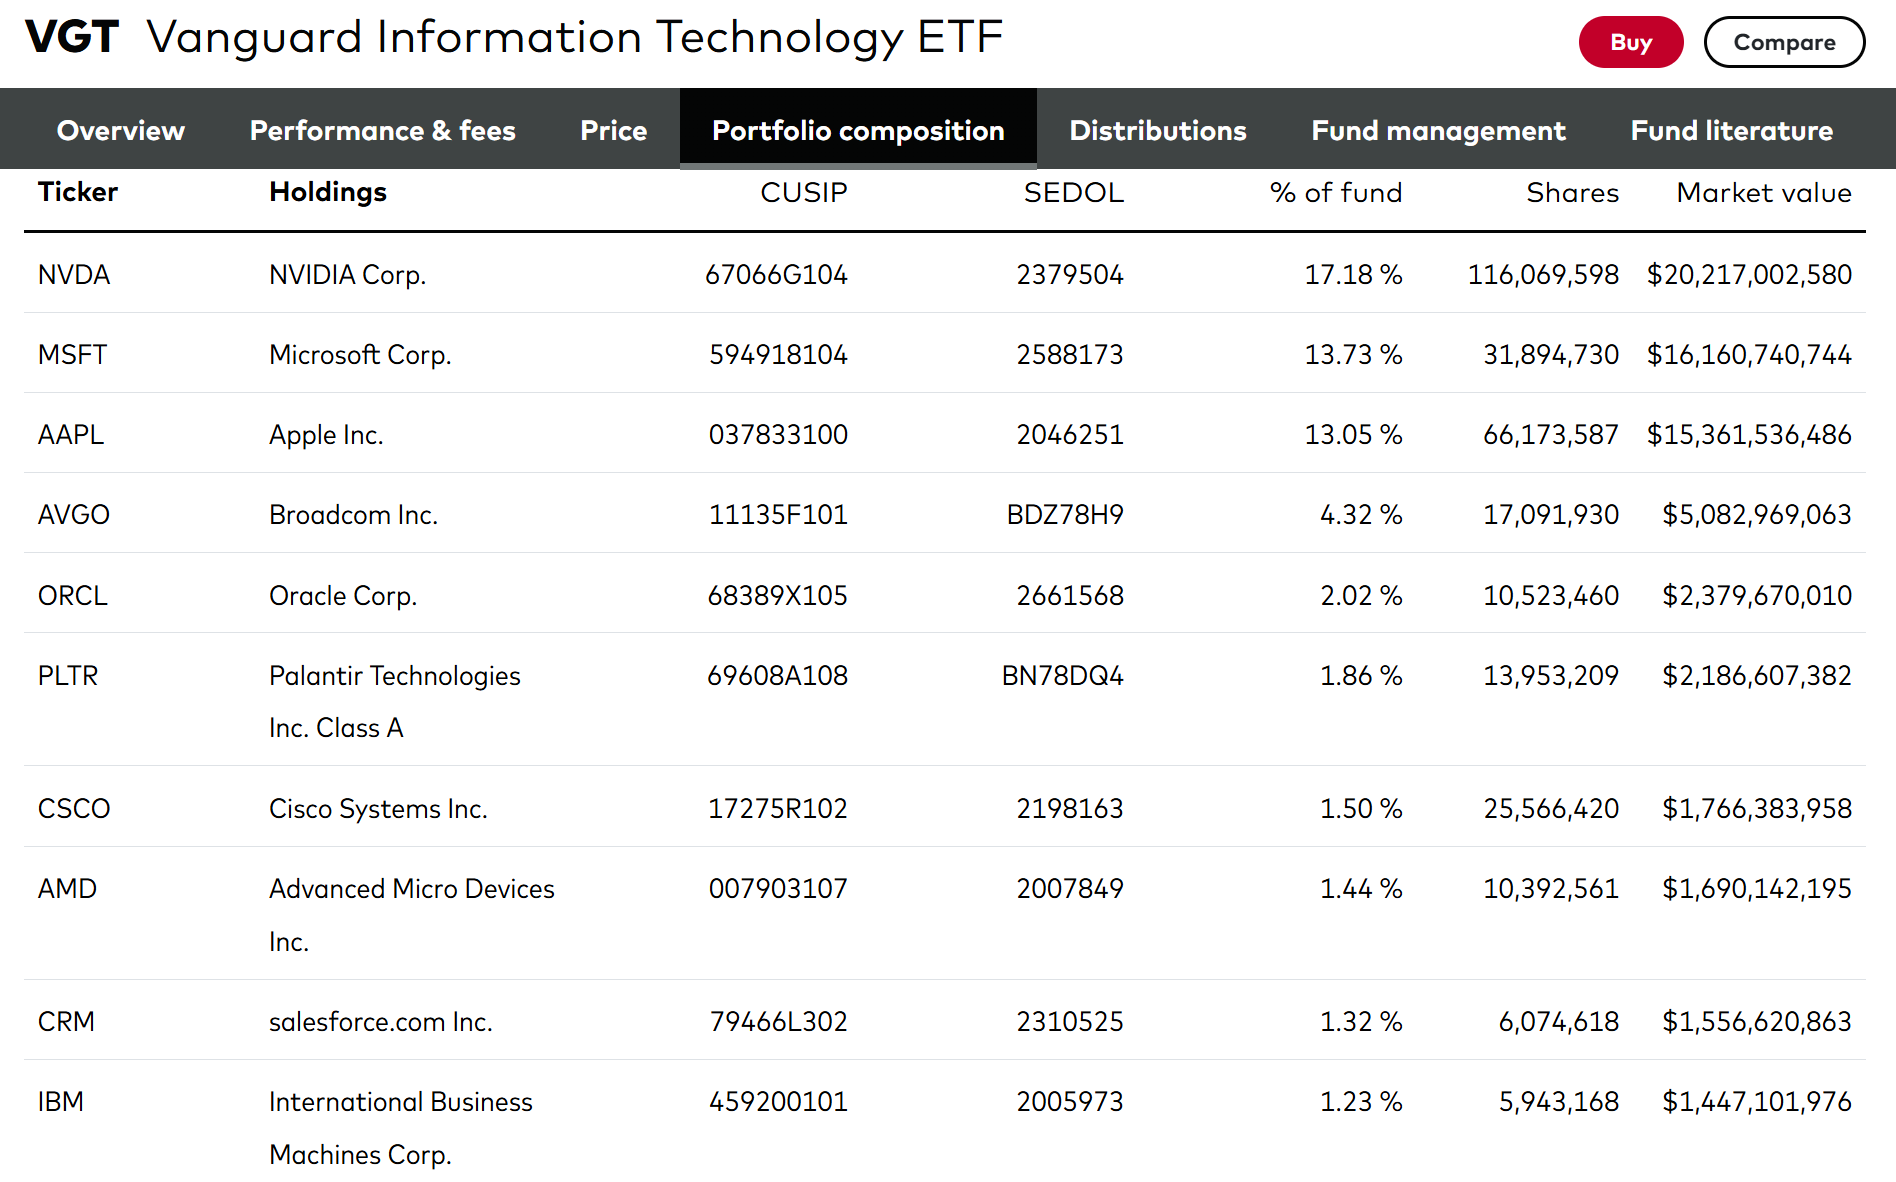The width and height of the screenshot is (1896, 1182).
Task: Click the Shares column header
Action: (x=1571, y=192)
